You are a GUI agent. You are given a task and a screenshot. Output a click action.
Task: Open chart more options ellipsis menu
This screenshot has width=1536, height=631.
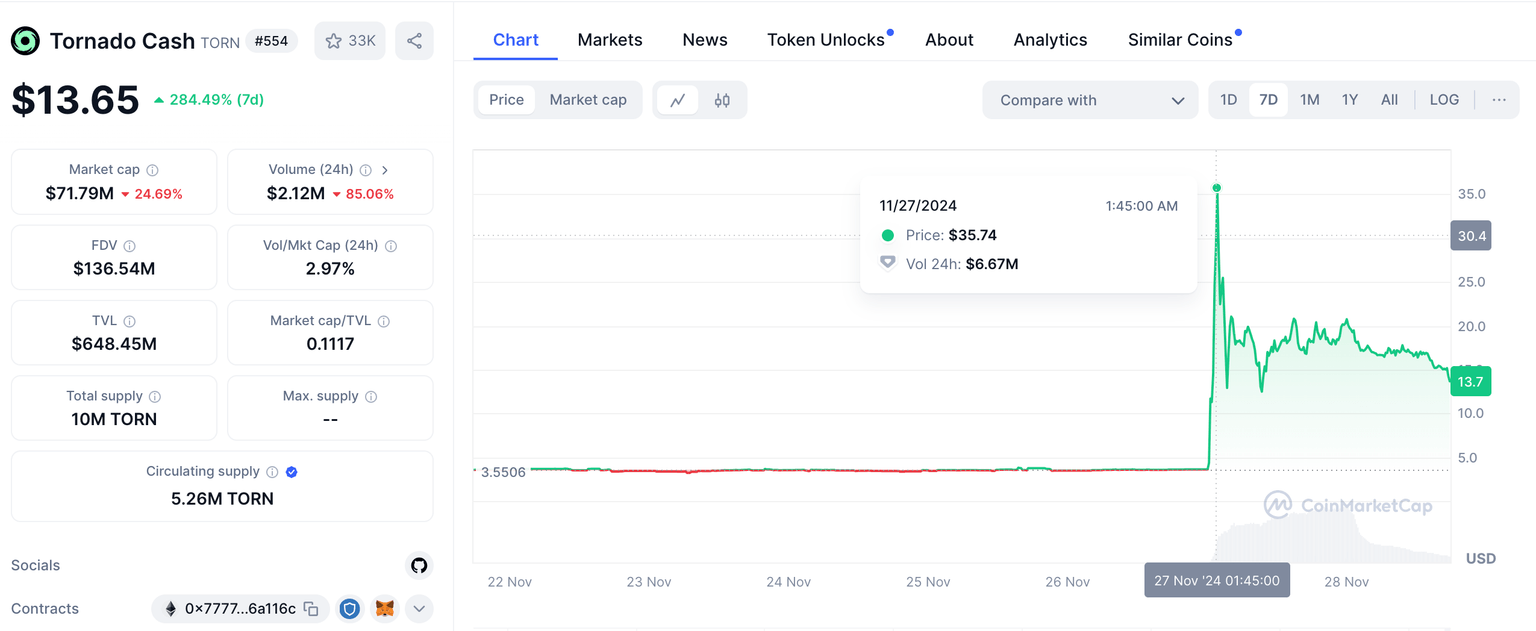[x=1498, y=100]
